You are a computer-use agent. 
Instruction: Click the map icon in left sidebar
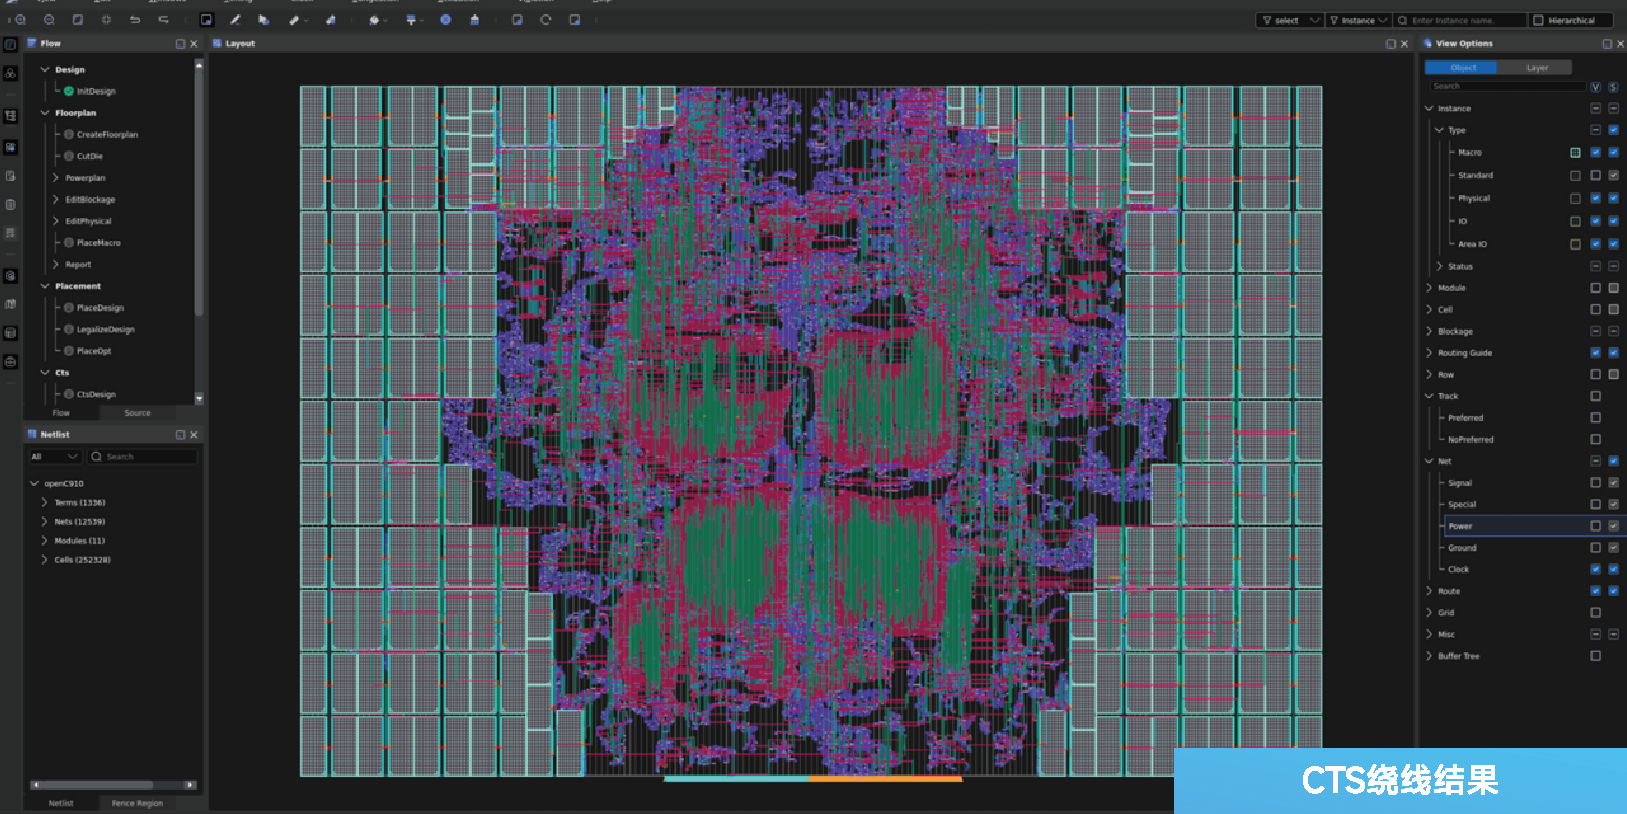(x=10, y=304)
